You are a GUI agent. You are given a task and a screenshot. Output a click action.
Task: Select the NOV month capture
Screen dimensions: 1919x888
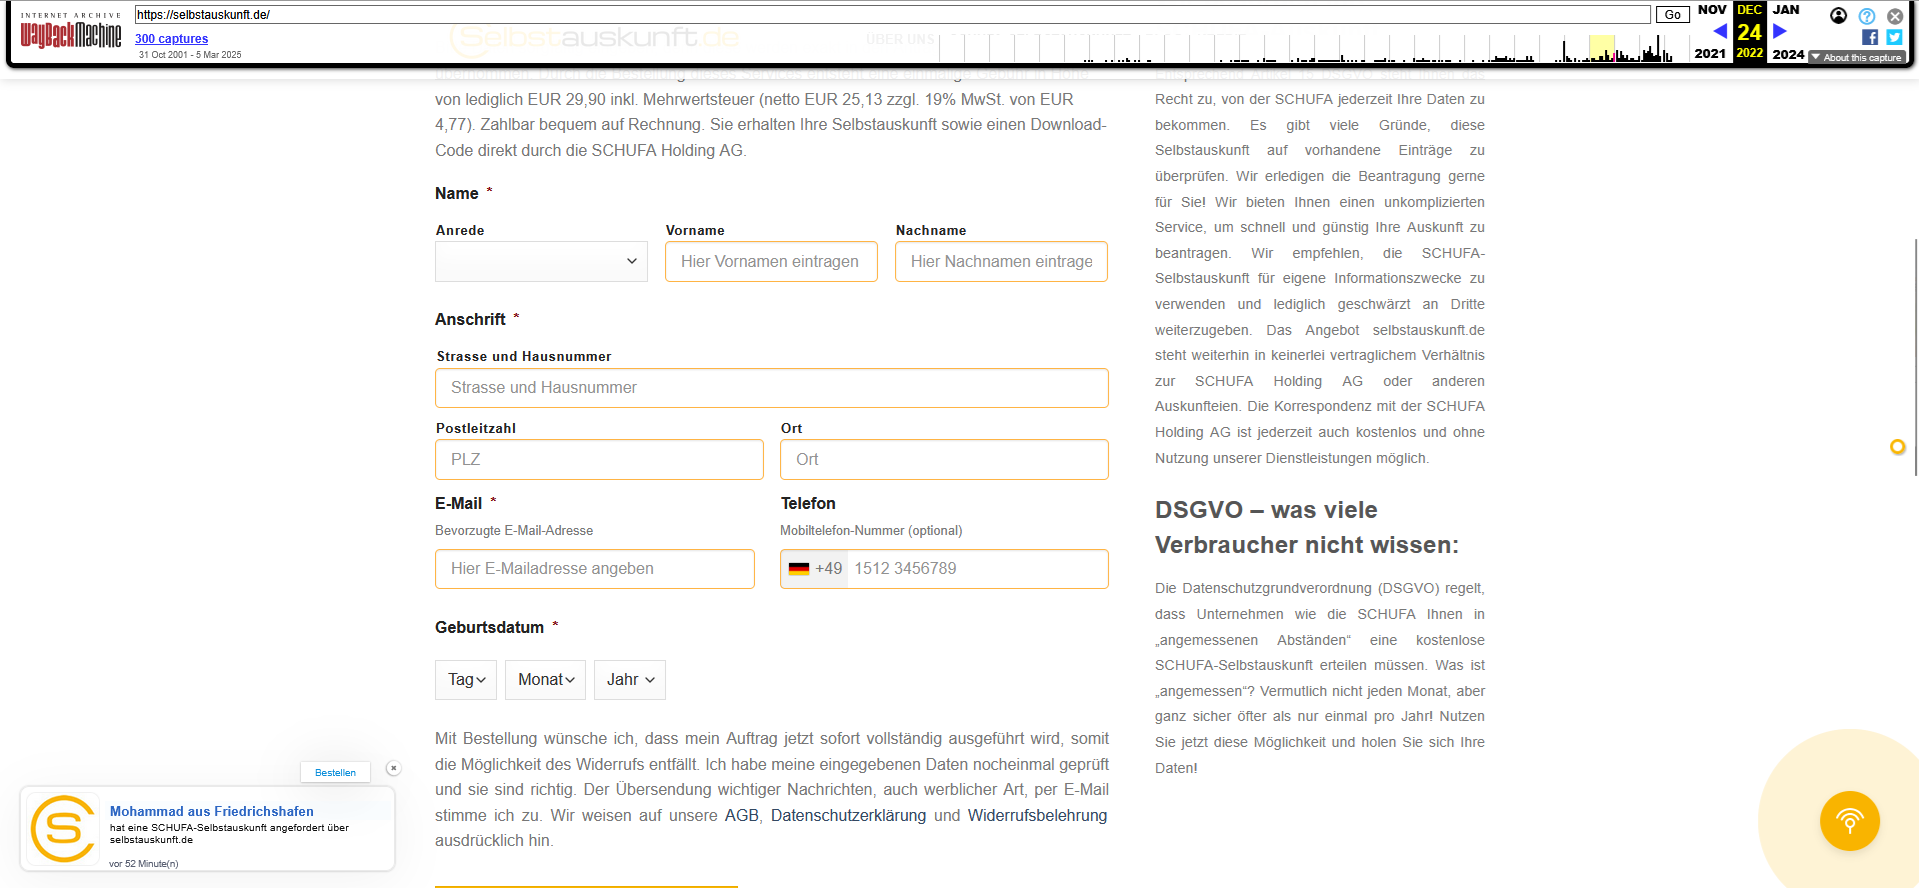[1712, 10]
